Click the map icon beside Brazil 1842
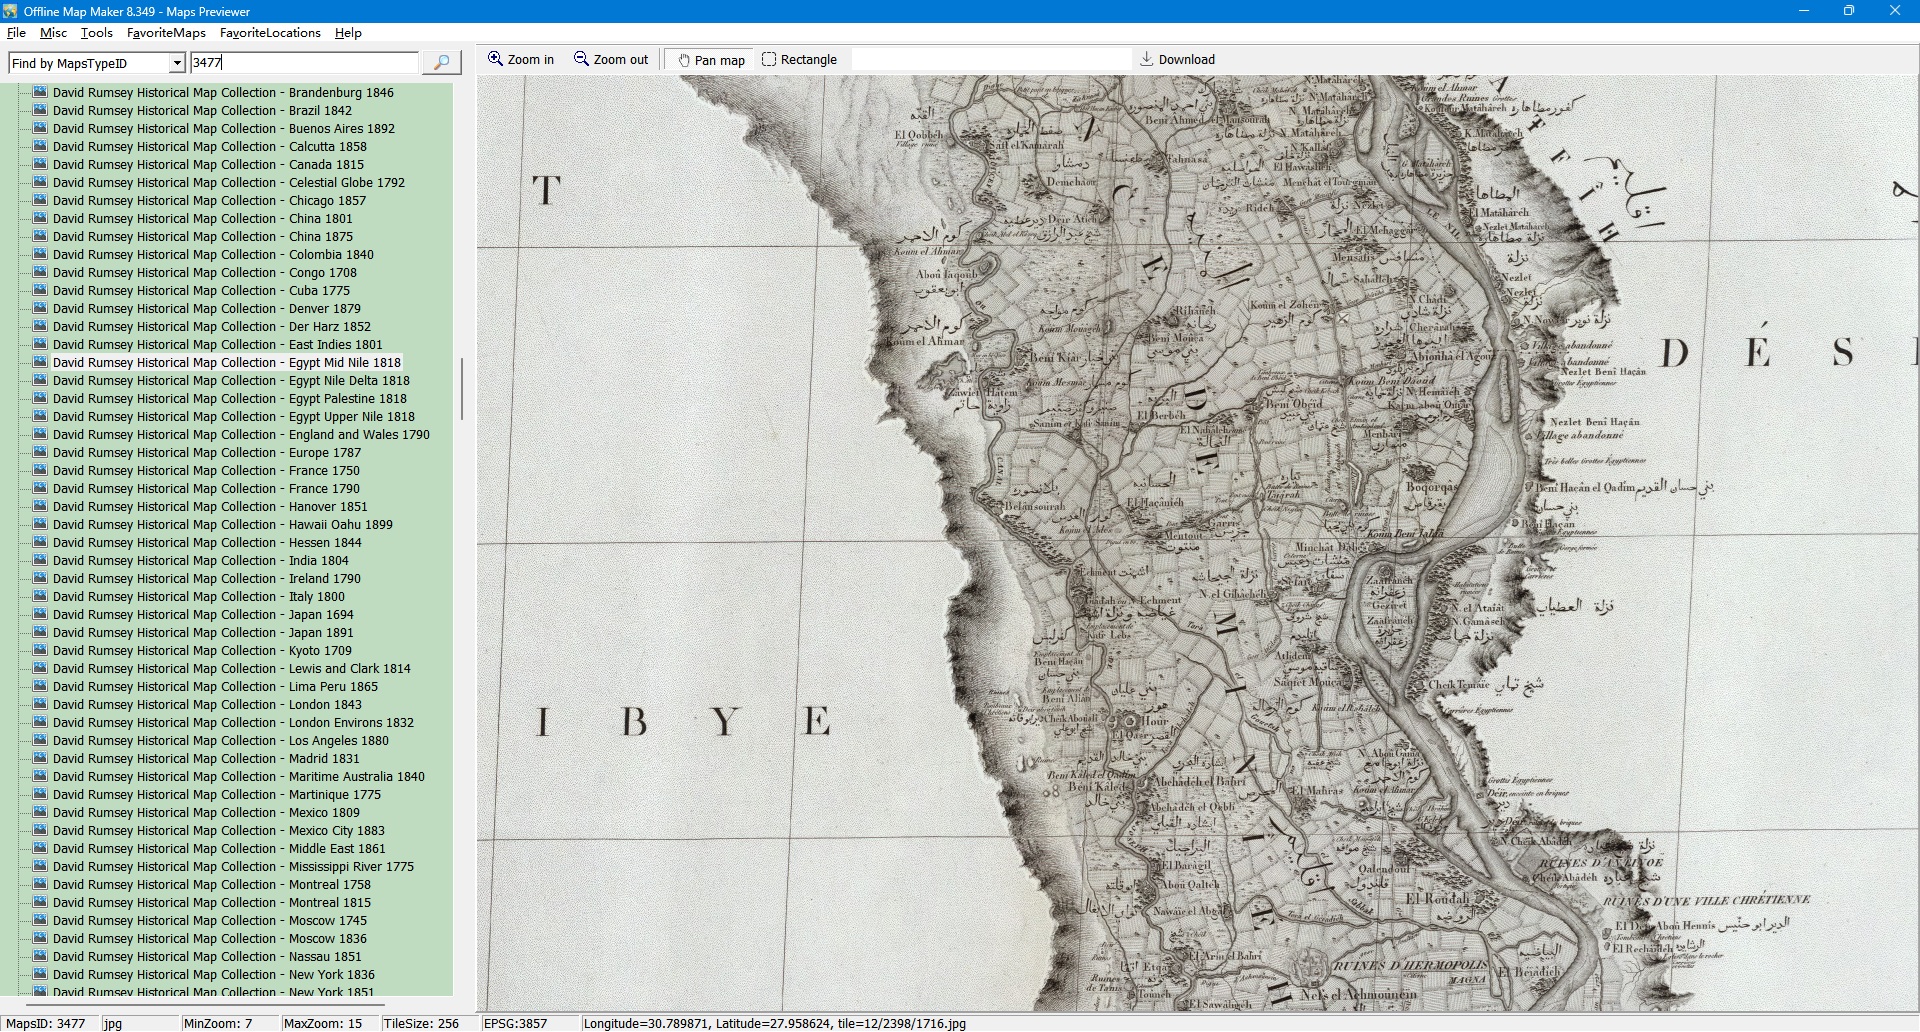Image resolution: width=1920 pixels, height=1032 pixels. pos(40,111)
